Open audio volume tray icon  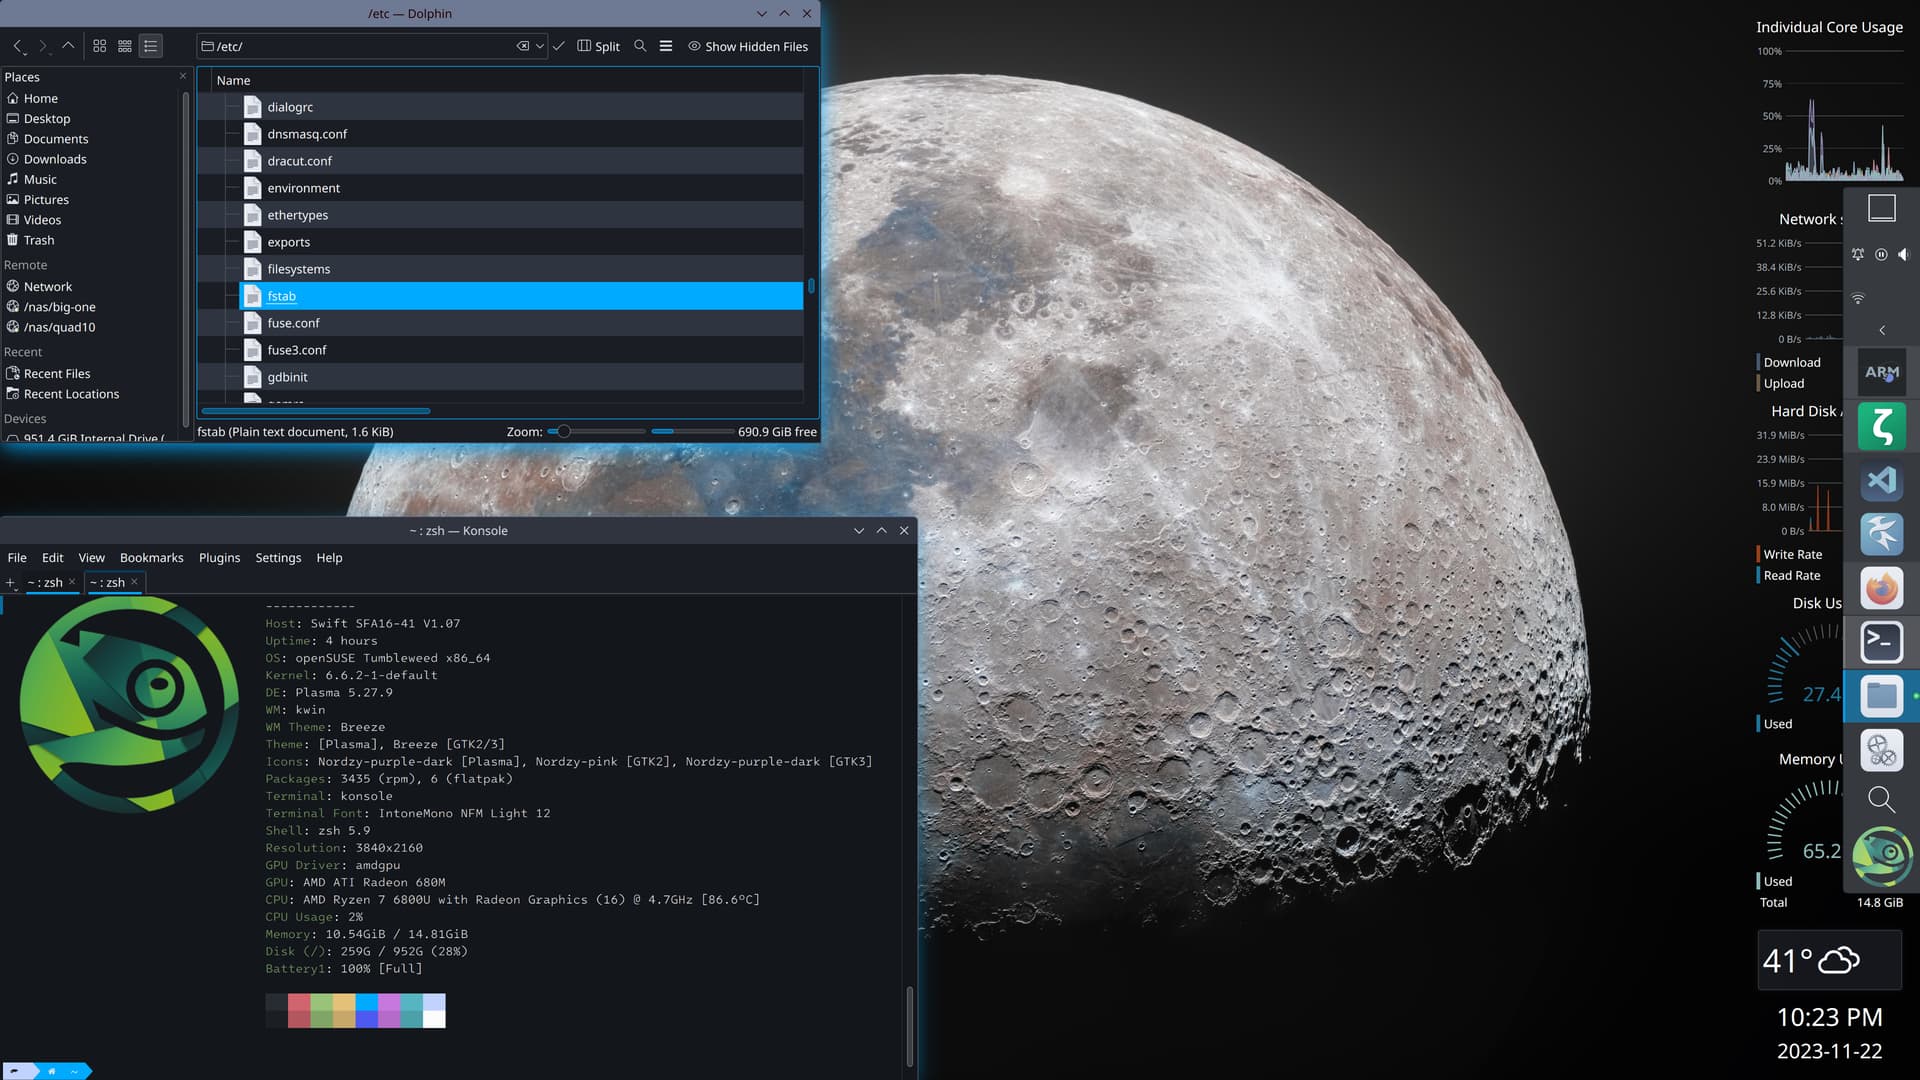(1904, 255)
